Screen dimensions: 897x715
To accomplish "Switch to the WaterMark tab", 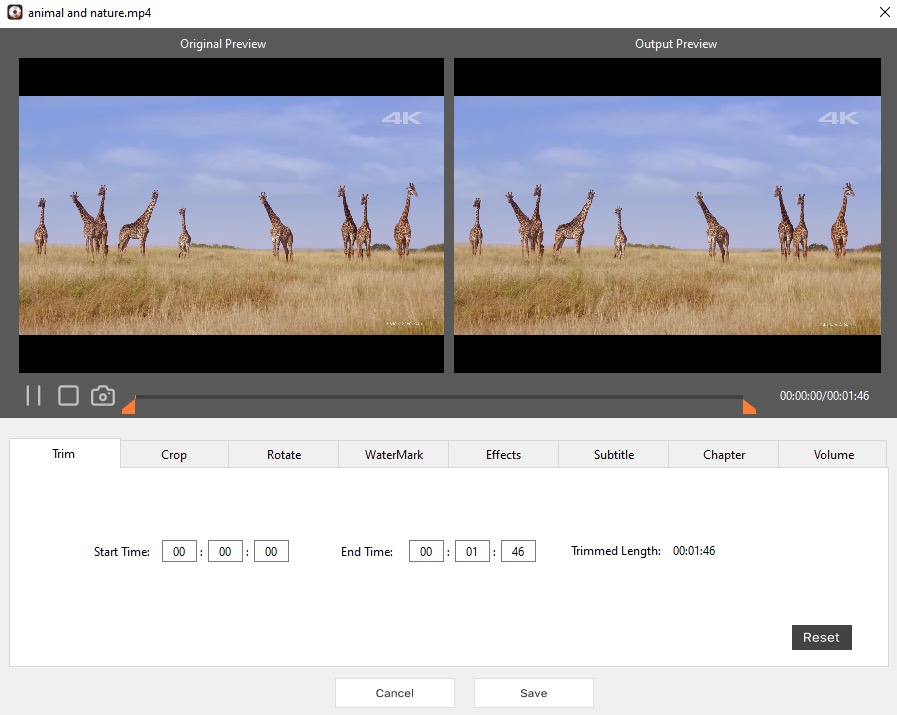I will click(393, 454).
